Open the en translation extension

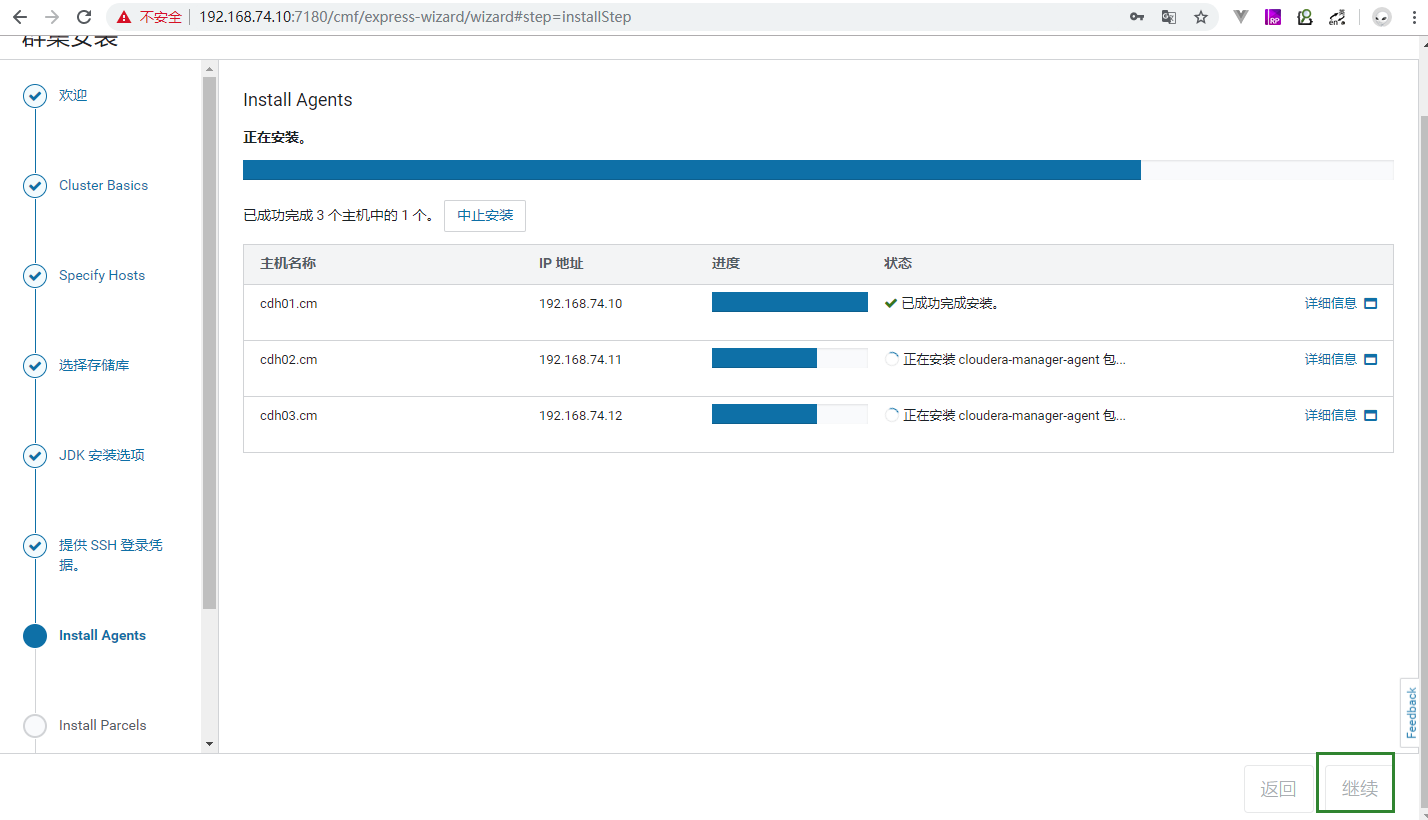1337,17
